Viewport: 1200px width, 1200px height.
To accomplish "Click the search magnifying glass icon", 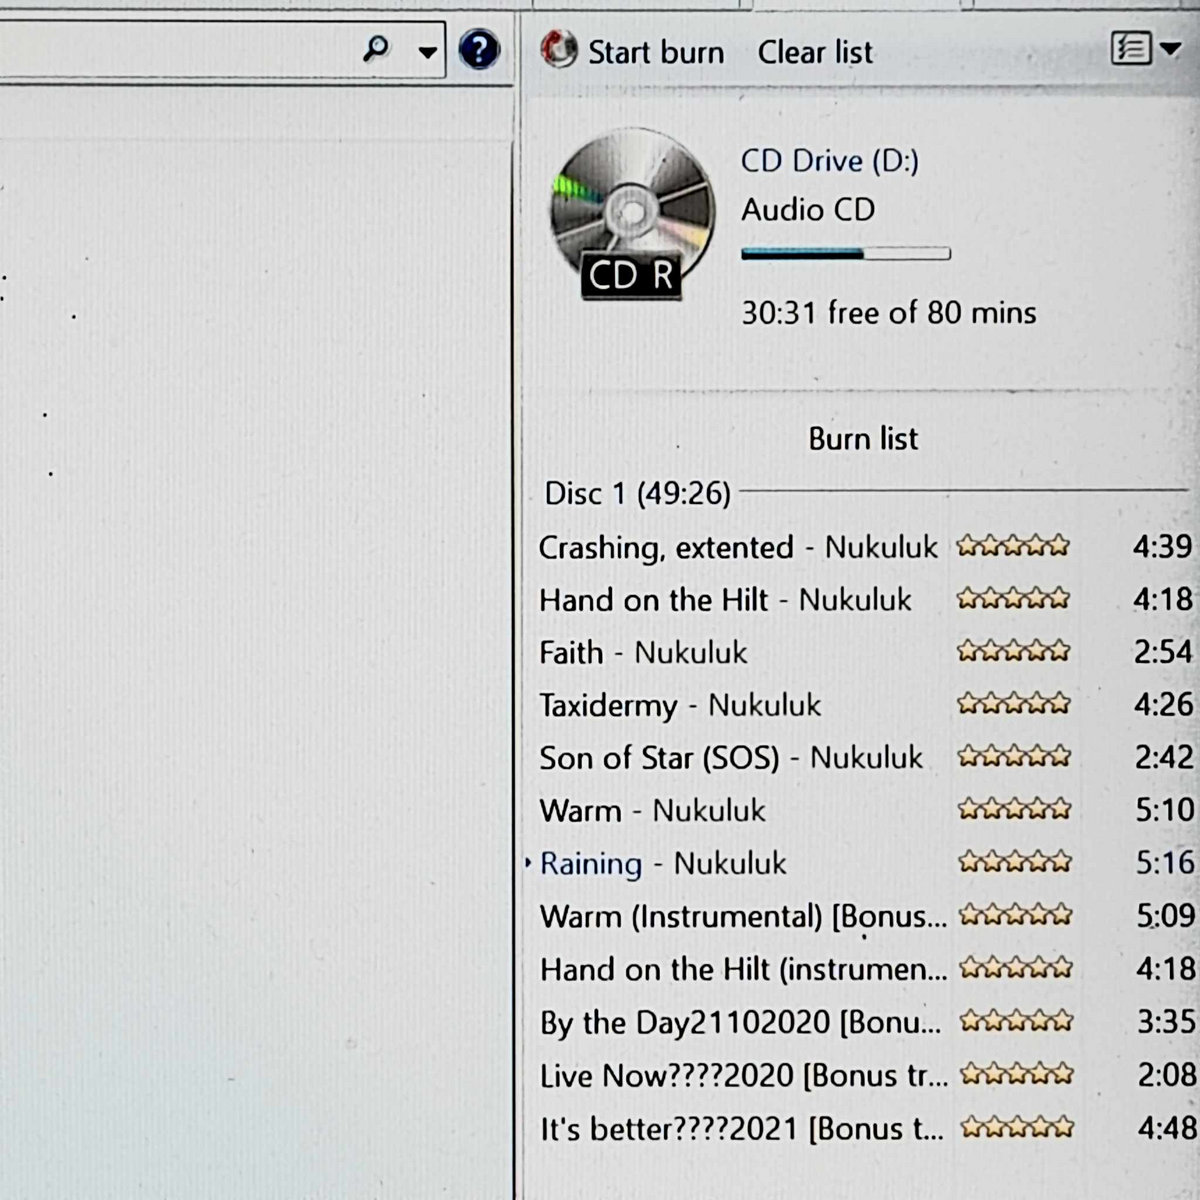I will click(x=376, y=49).
